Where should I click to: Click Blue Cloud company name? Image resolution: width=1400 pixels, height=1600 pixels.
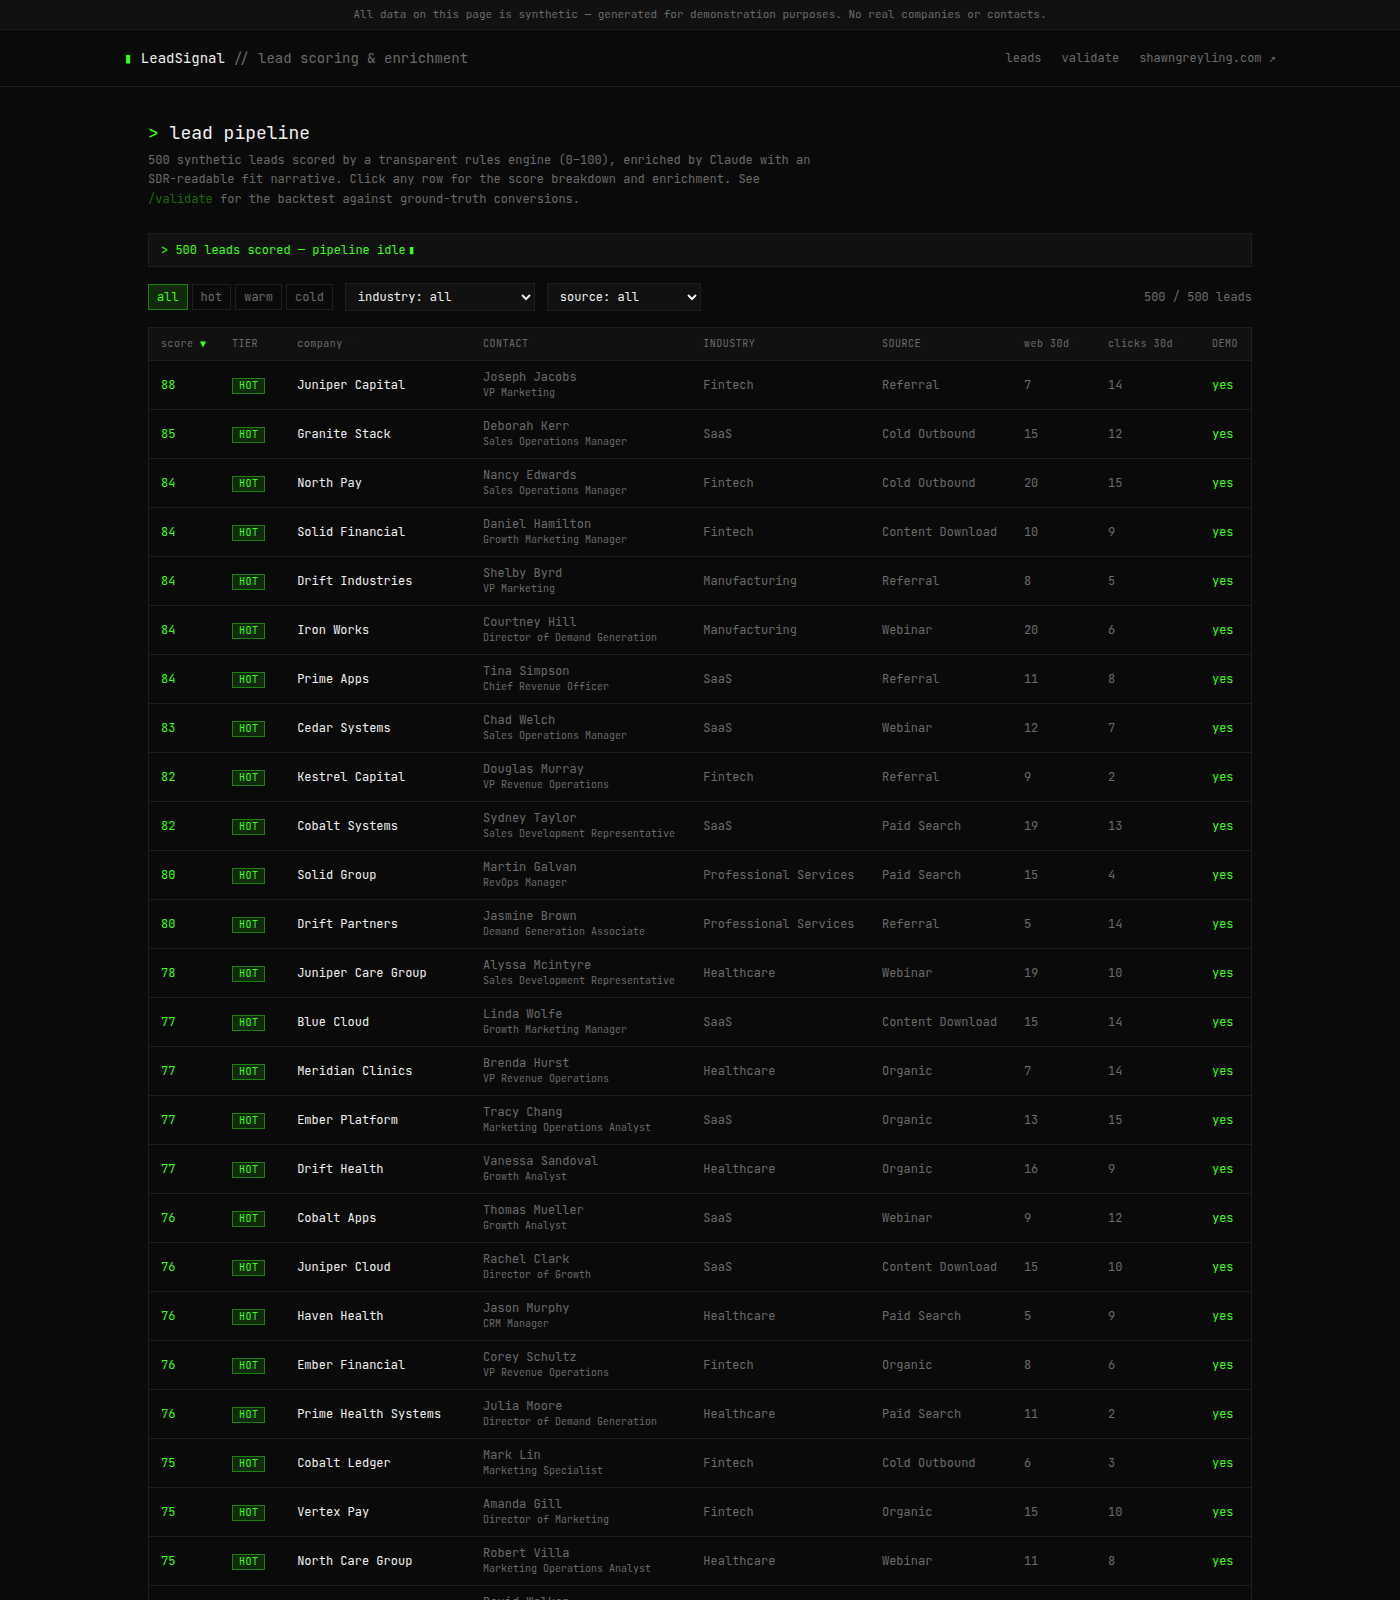(333, 1022)
